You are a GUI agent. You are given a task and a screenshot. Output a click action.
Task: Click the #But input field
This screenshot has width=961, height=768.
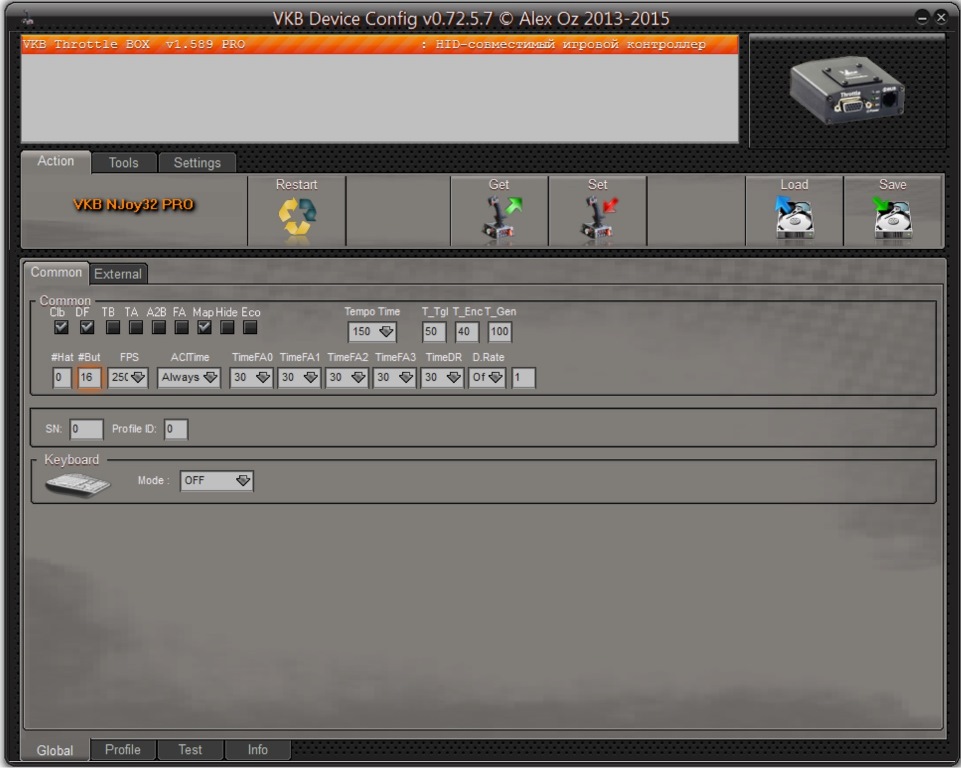(89, 378)
